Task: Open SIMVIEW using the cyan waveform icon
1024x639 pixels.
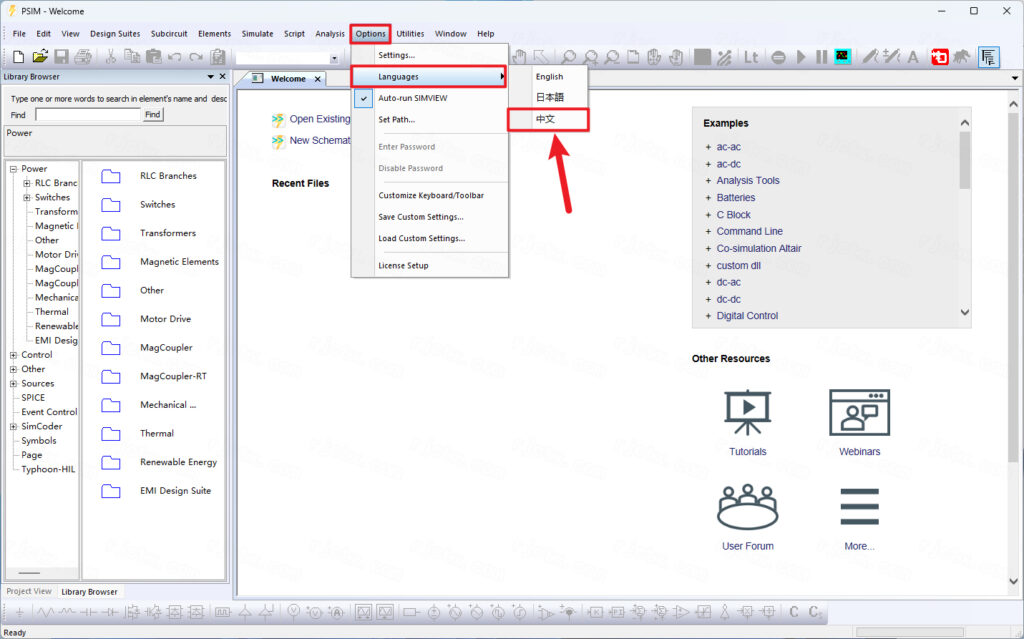Action: pyautogui.click(x=843, y=57)
